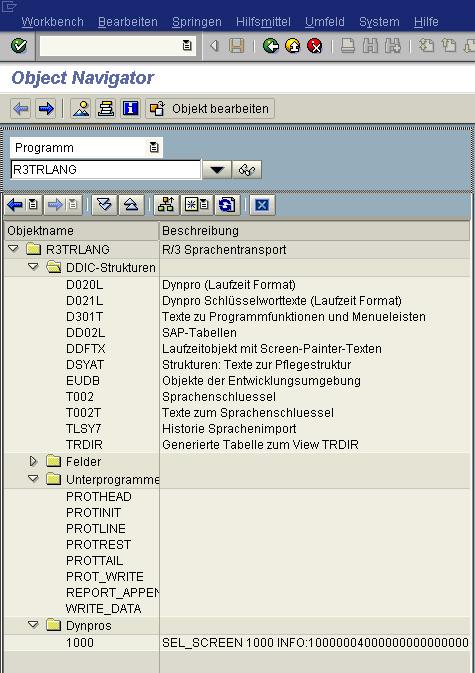Select the D020L structure
The height and width of the screenshot is (673, 475).
point(85,285)
